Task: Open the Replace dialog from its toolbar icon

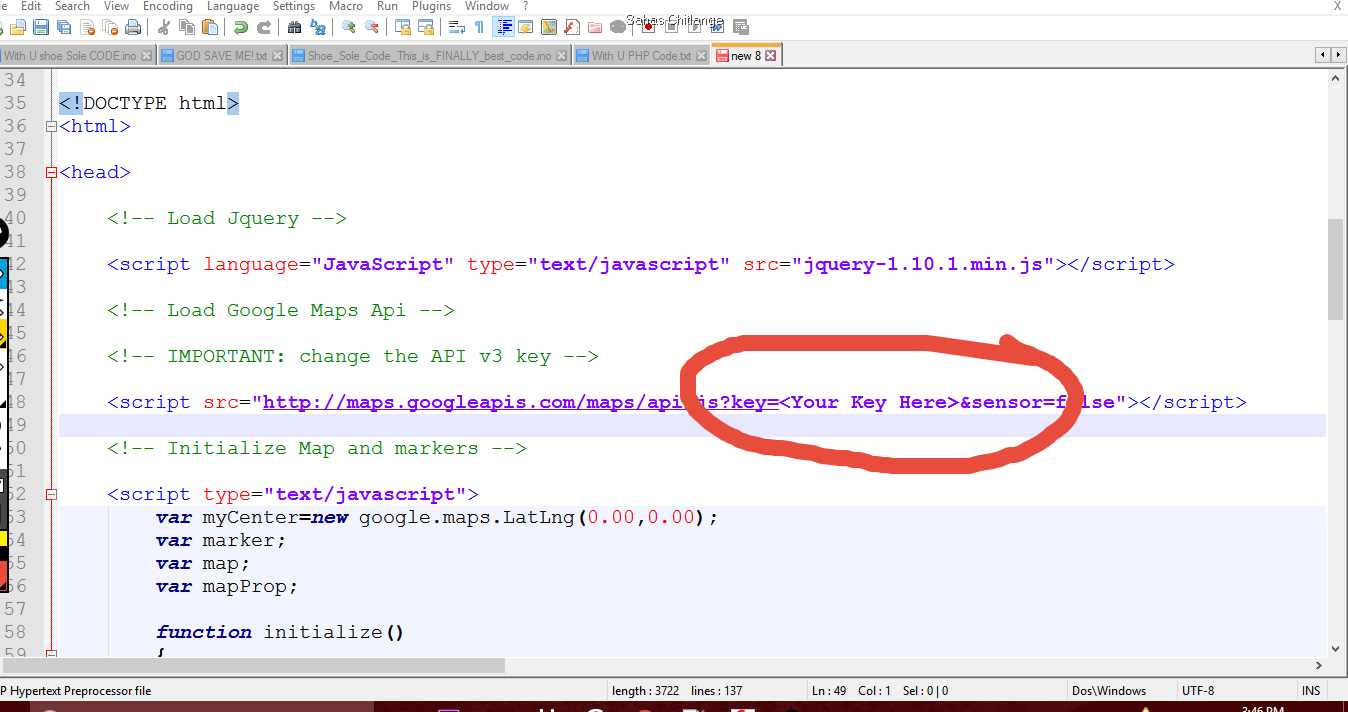Action: tap(317, 27)
